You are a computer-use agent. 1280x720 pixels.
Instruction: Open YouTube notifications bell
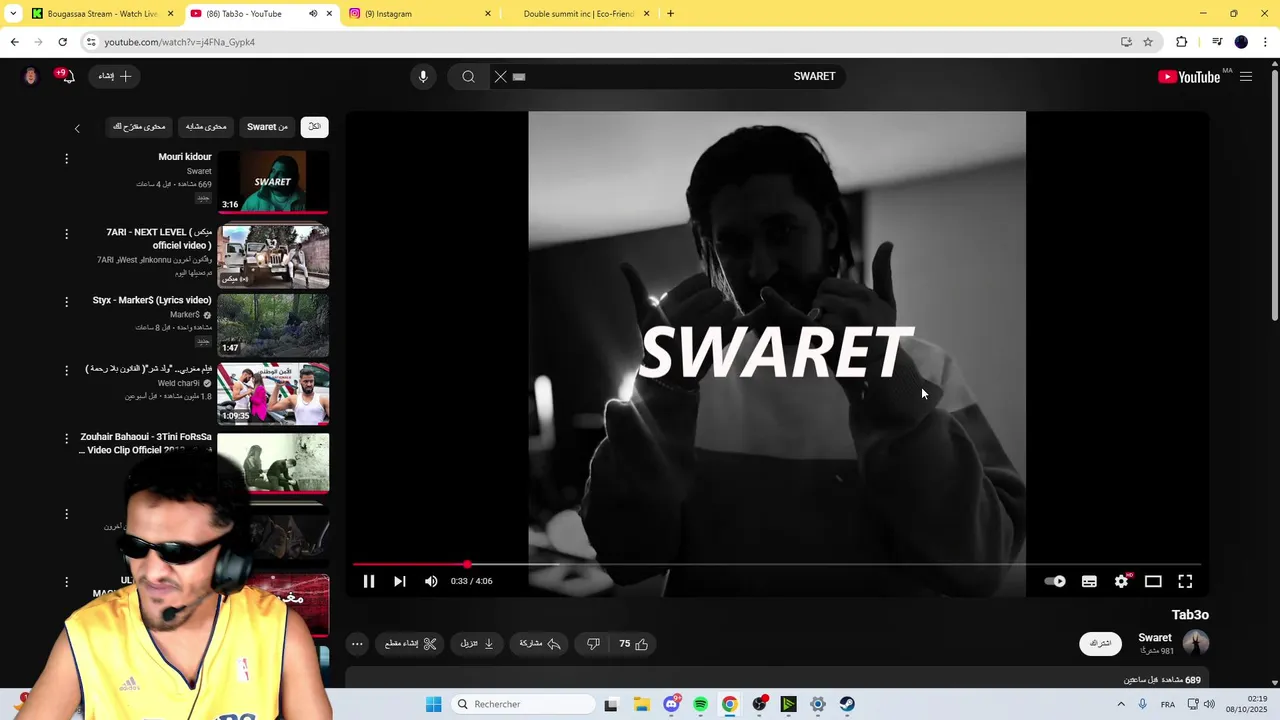[67, 77]
